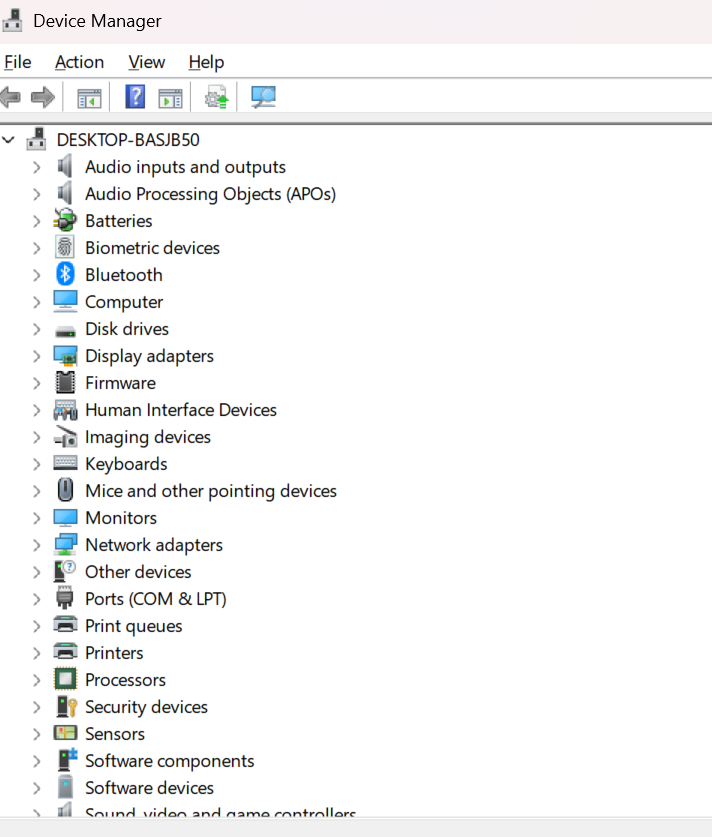This screenshot has width=712, height=837.
Task: Click the Ports (COM & LPT) icon
Action: click(x=65, y=598)
